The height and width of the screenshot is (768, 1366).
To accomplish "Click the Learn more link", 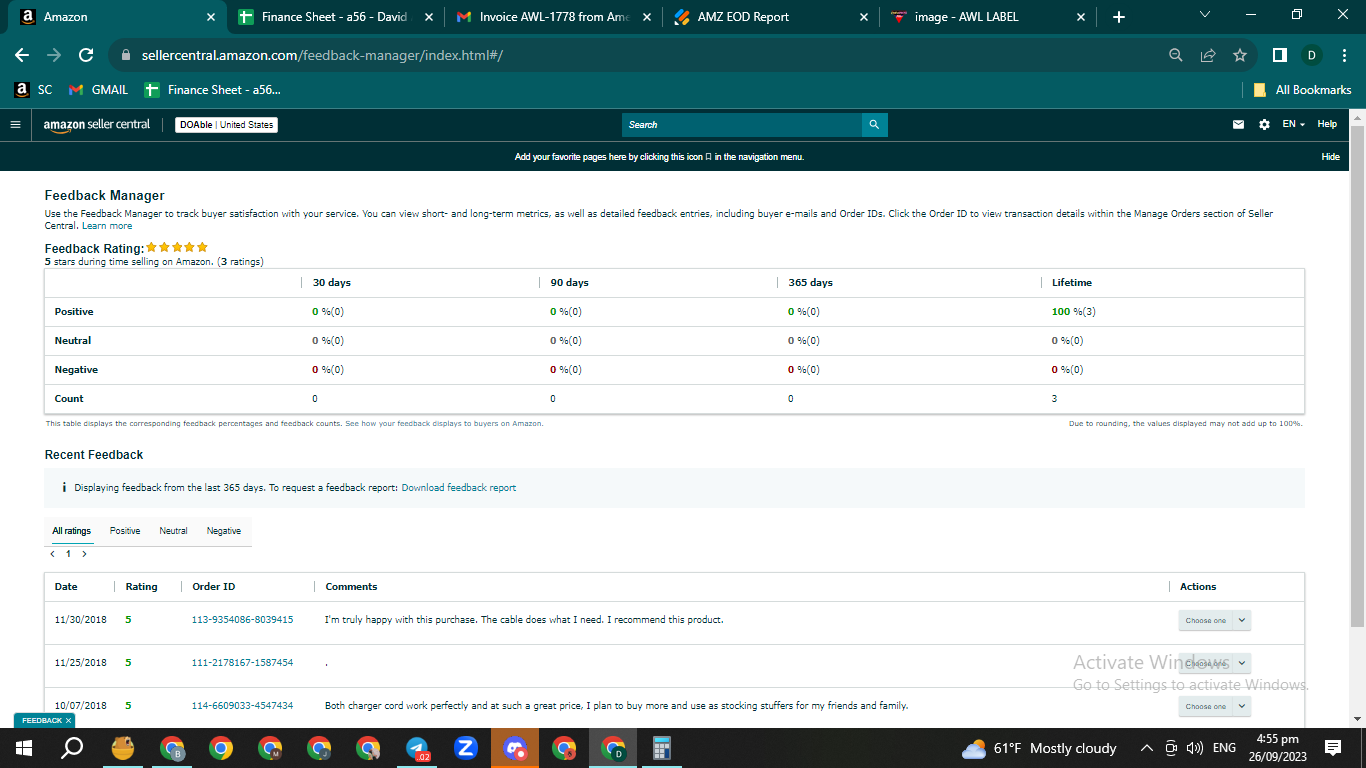I will 107,226.
